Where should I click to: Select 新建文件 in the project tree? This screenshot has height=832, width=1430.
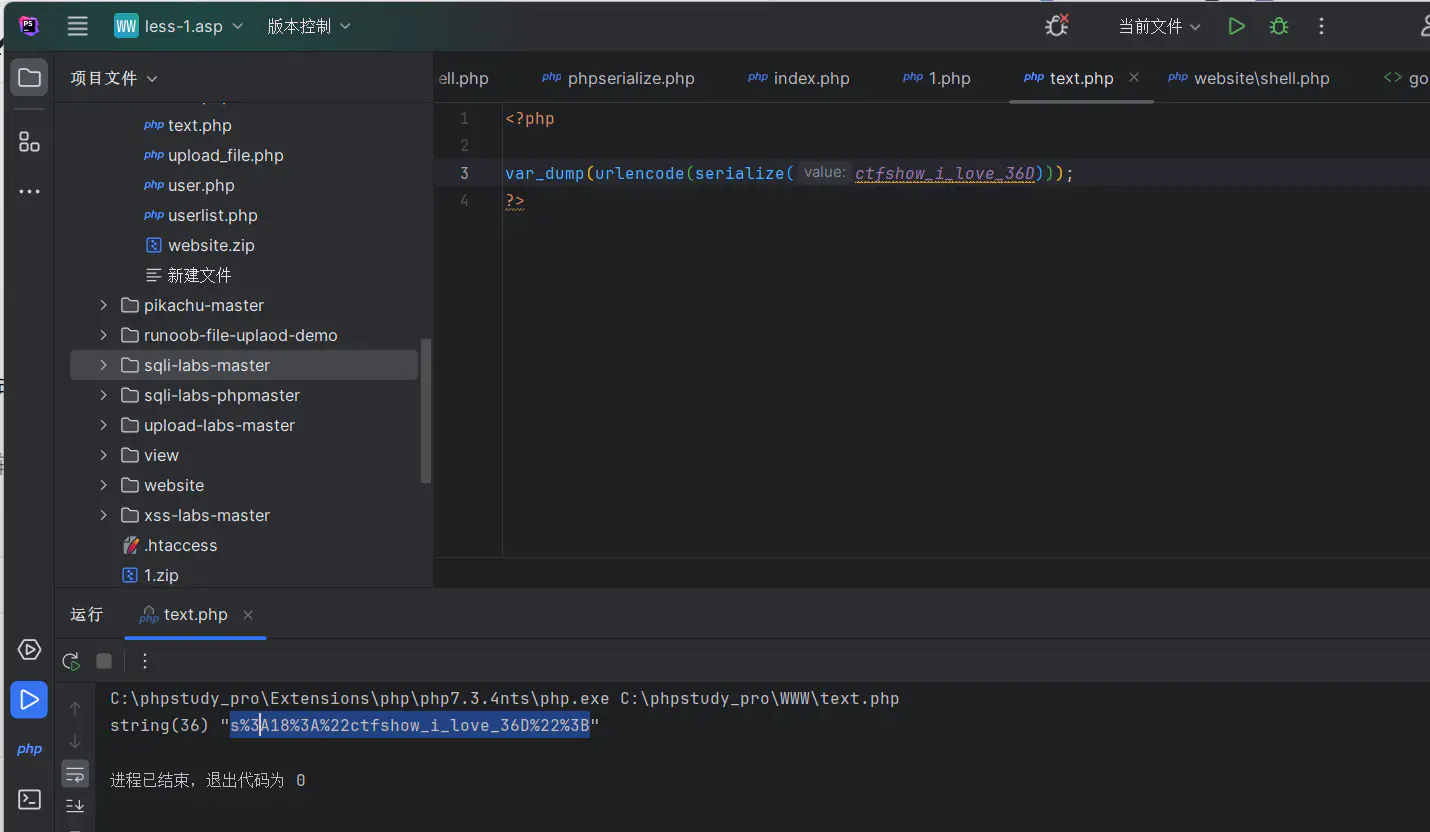pyautogui.click(x=189, y=275)
